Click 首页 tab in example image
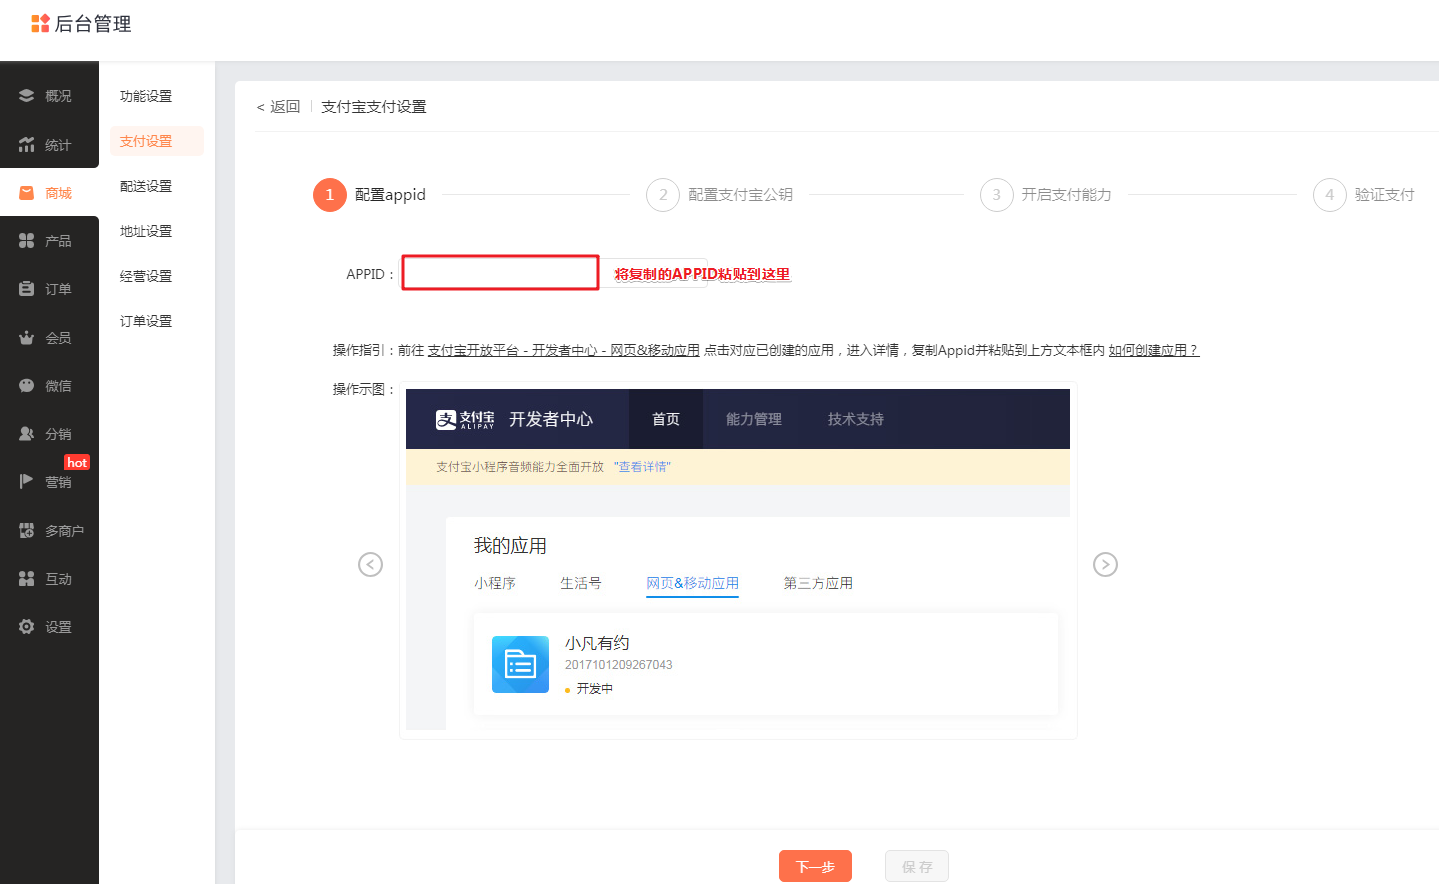Image resolution: width=1439 pixels, height=884 pixels. coord(666,419)
